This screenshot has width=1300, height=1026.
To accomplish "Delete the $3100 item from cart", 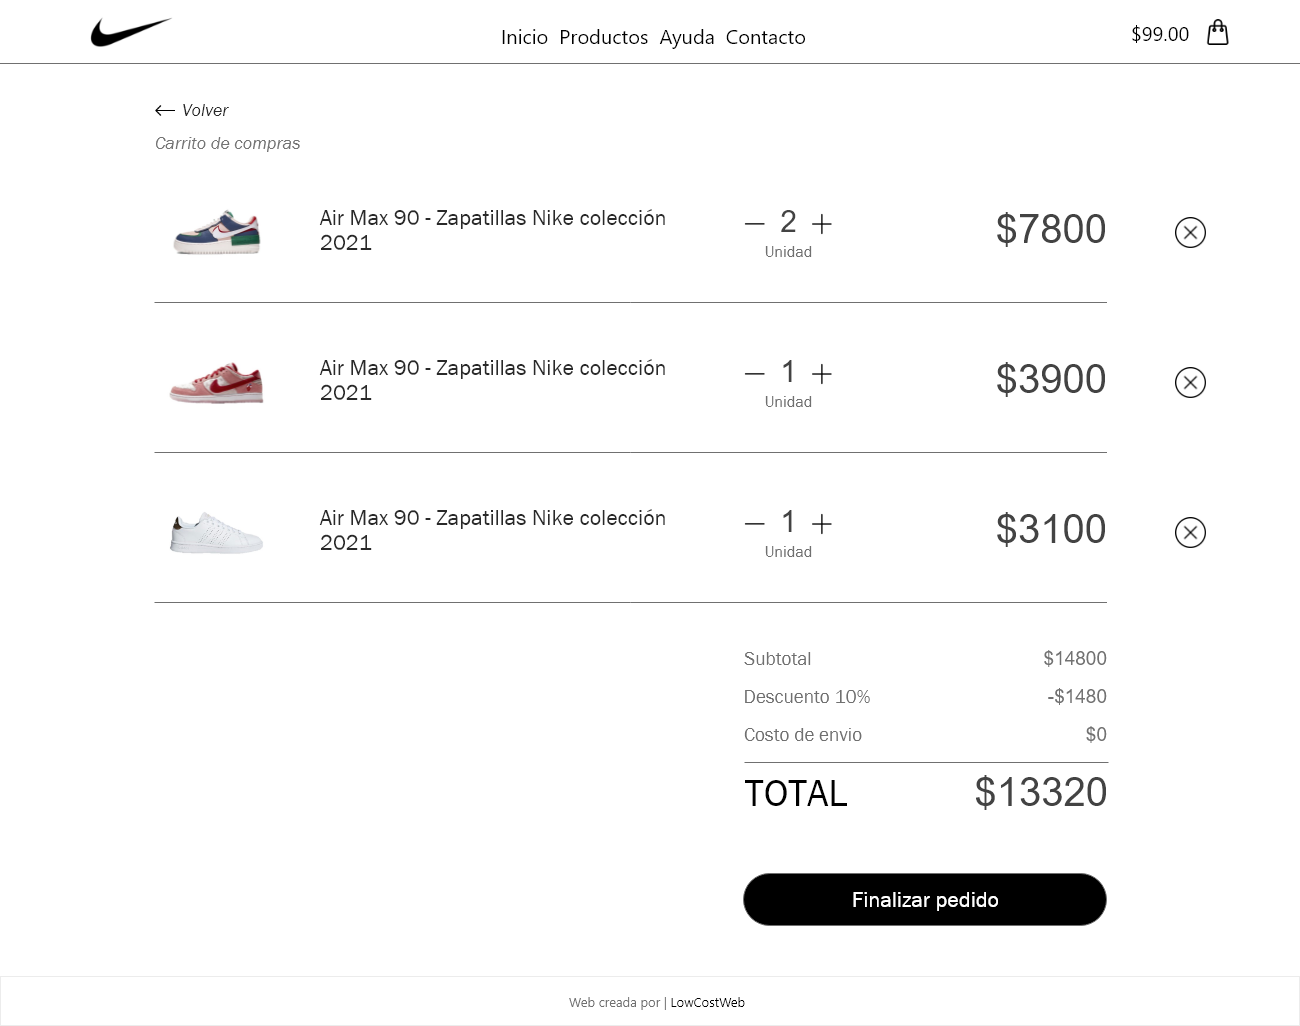I will tap(1190, 533).
